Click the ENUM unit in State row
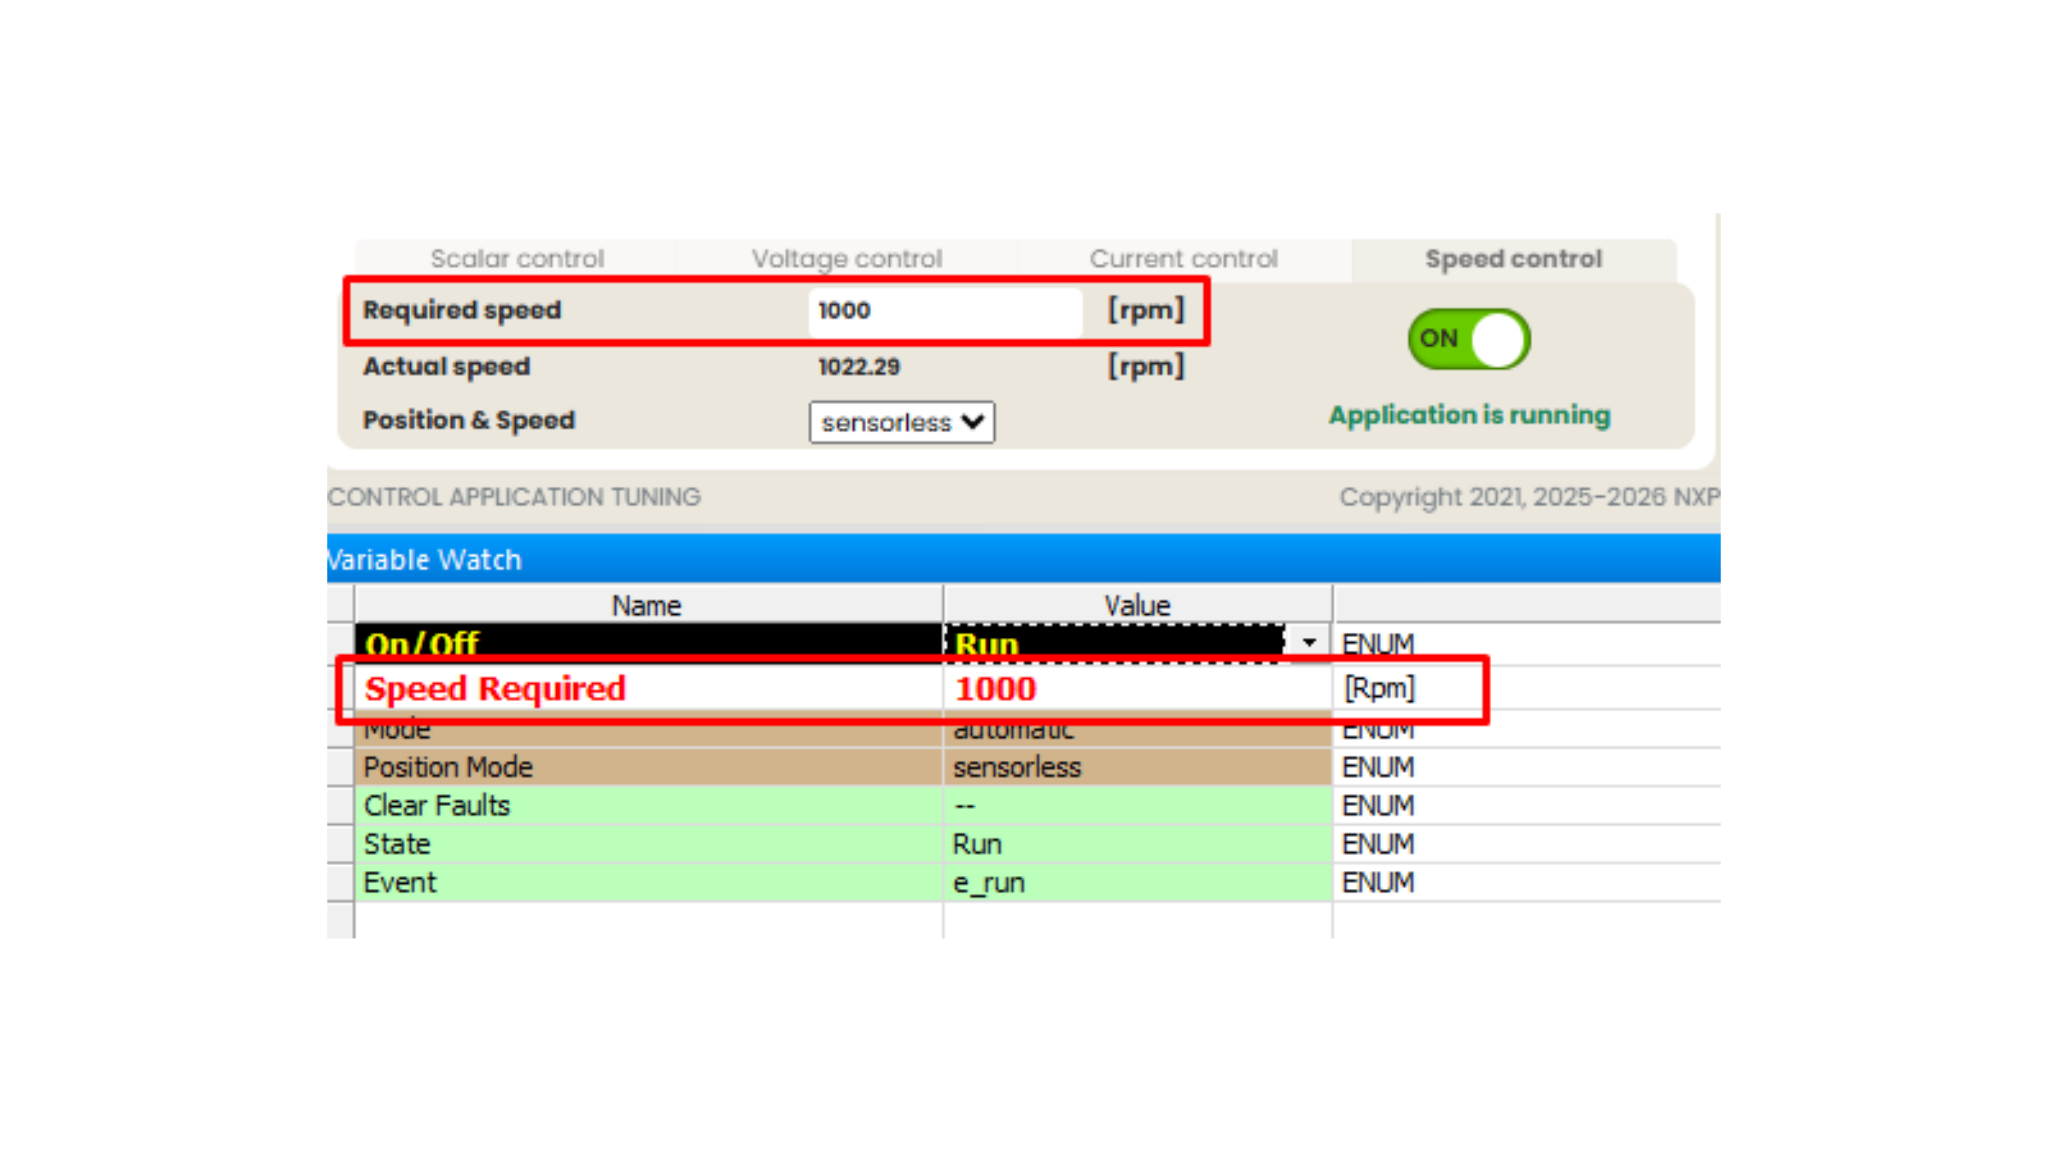 tap(1378, 845)
